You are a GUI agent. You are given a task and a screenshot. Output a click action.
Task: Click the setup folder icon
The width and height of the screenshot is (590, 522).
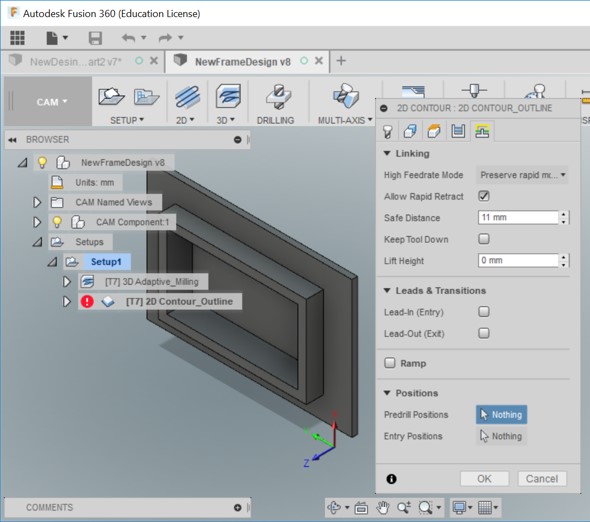pos(146,97)
